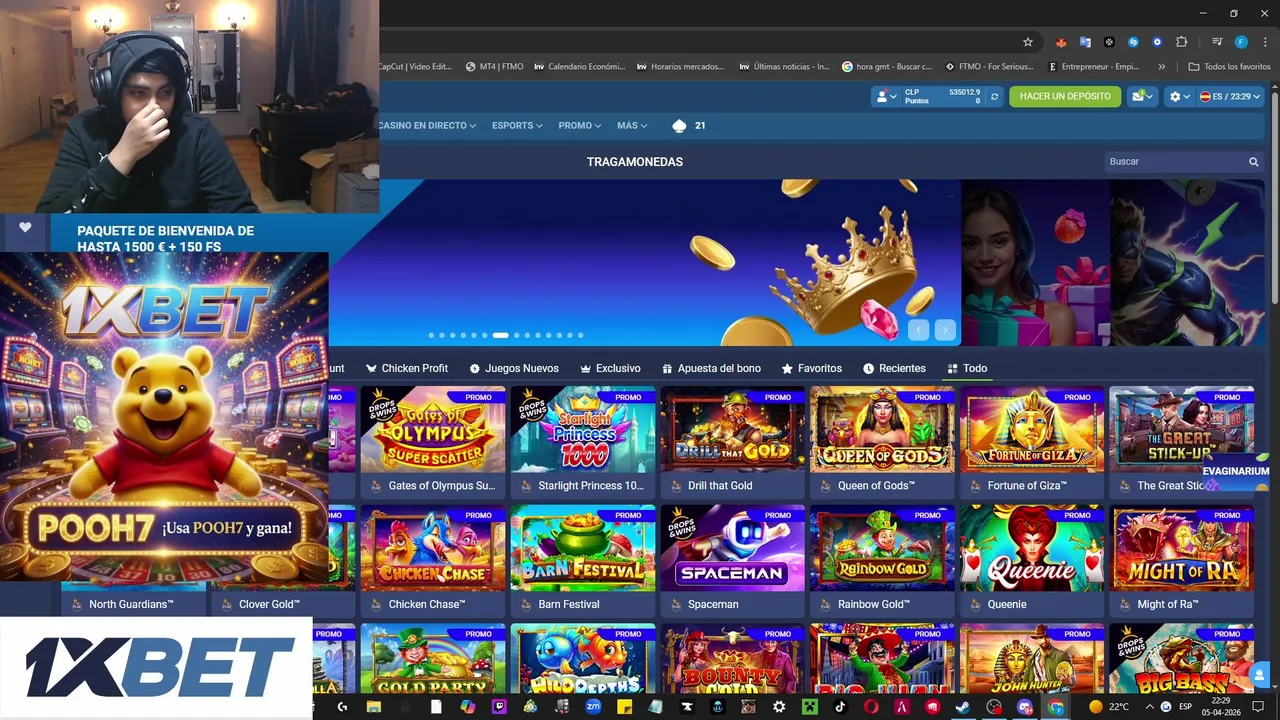Select the Todo category tab
The height and width of the screenshot is (720, 1280).
[x=967, y=368]
